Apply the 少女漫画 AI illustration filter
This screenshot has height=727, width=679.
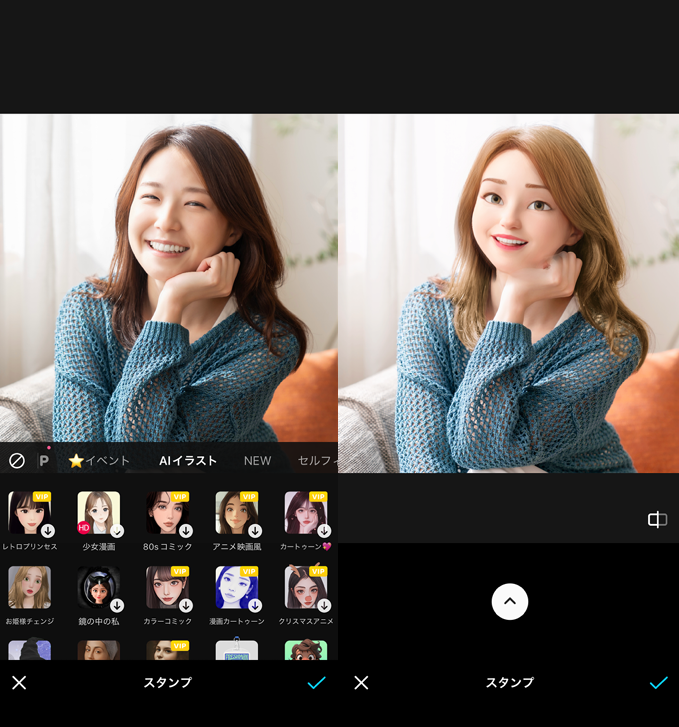pos(99,513)
